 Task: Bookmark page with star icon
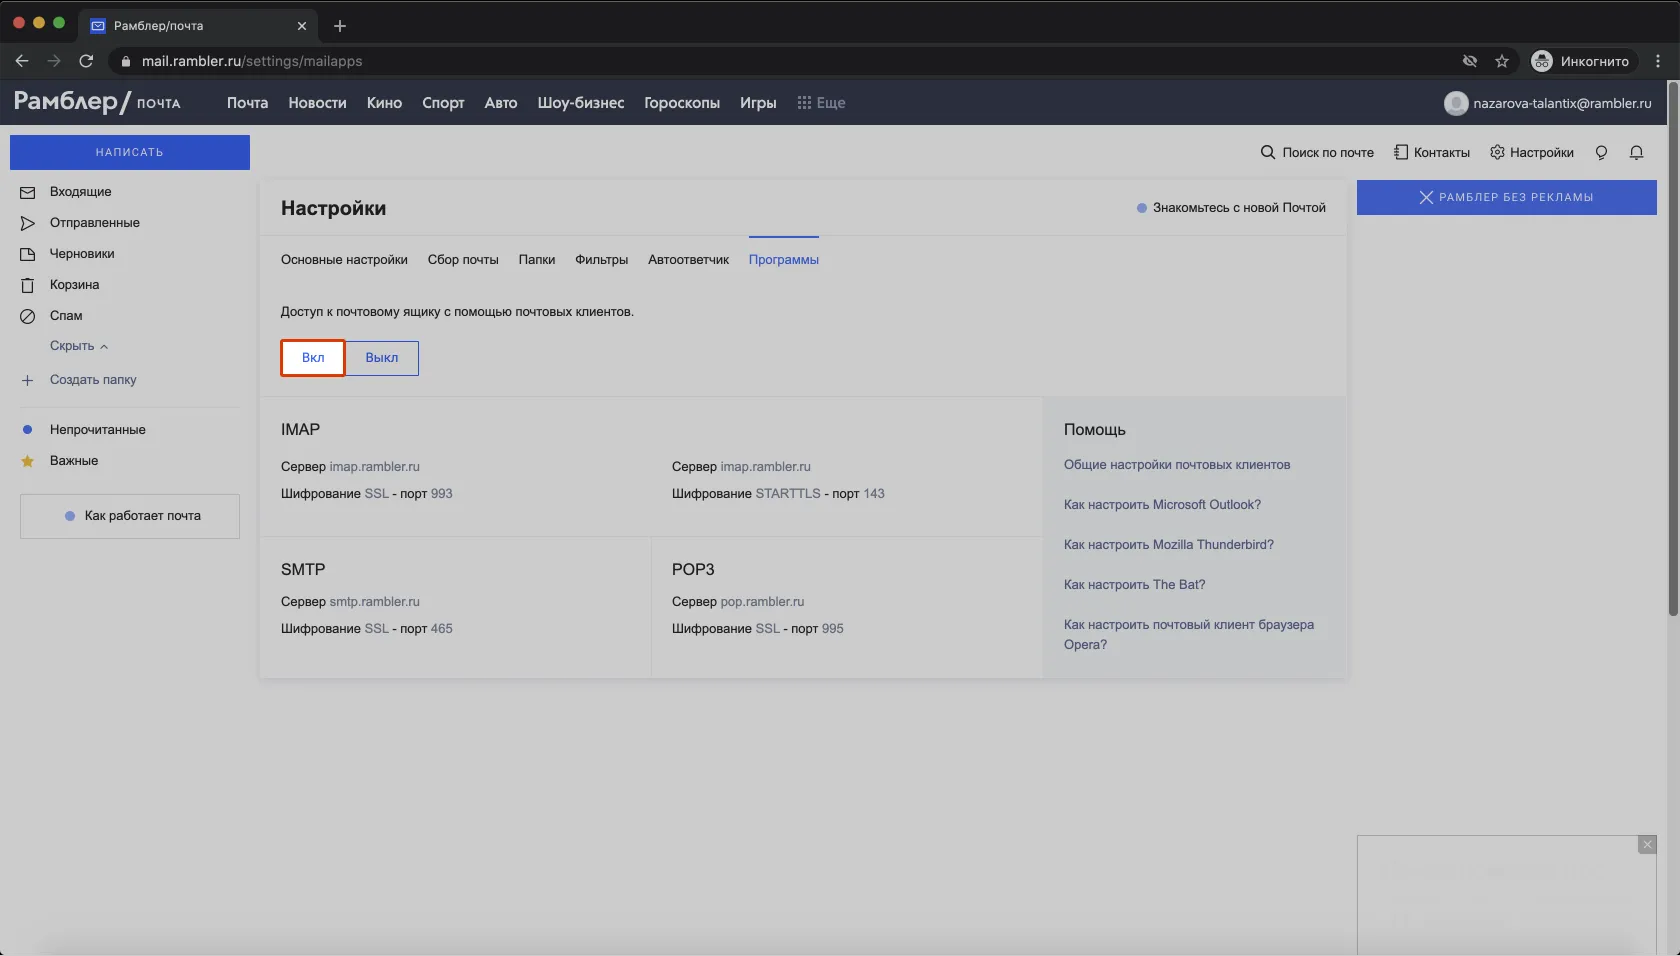click(x=1502, y=61)
